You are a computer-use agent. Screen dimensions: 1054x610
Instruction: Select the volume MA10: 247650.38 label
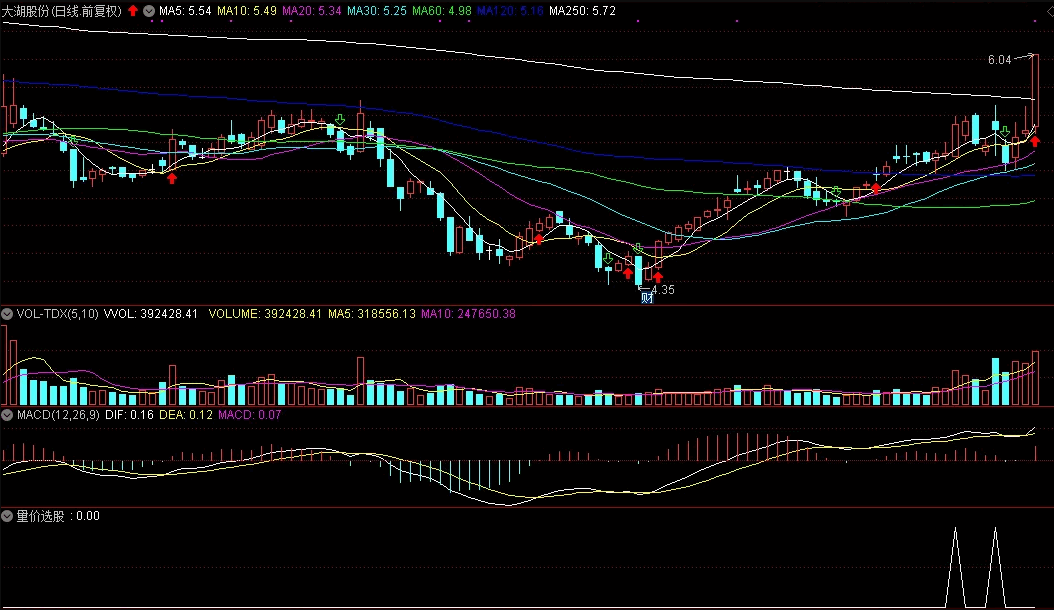[x=469, y=314]
